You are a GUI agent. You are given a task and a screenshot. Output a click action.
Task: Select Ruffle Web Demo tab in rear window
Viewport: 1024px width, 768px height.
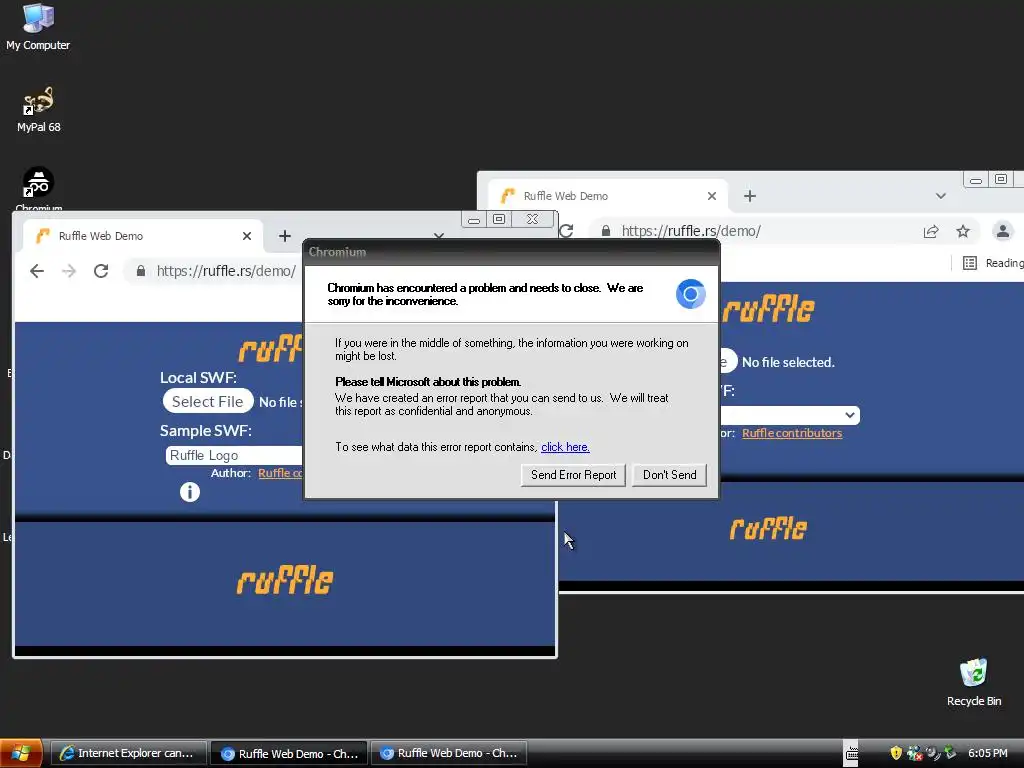point(607,196)
